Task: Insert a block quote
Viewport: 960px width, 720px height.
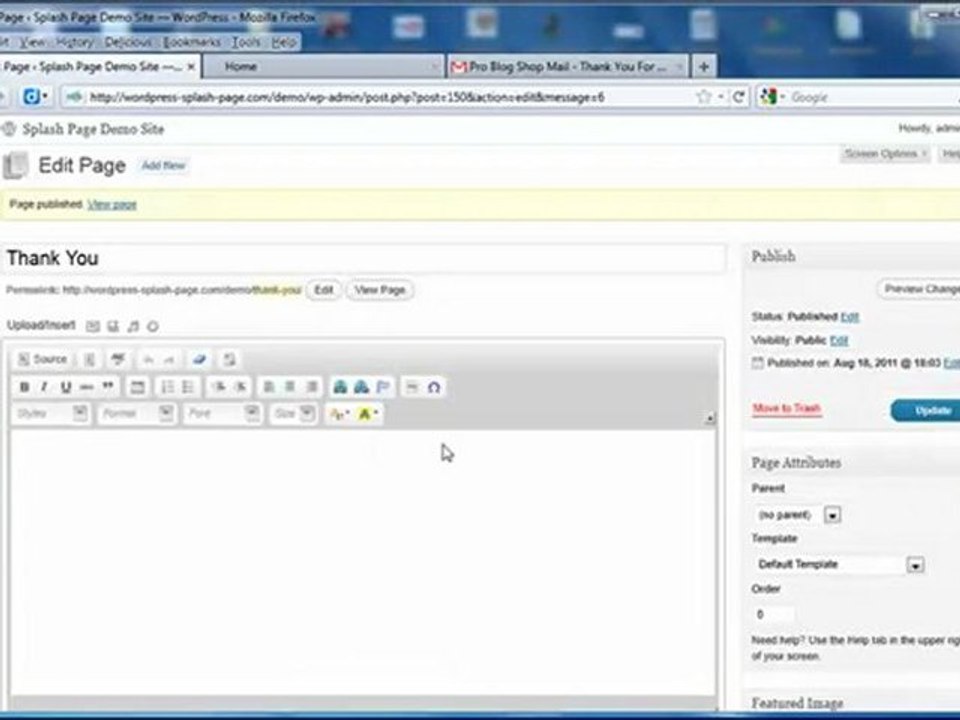Action: click(x=108, y=387)
